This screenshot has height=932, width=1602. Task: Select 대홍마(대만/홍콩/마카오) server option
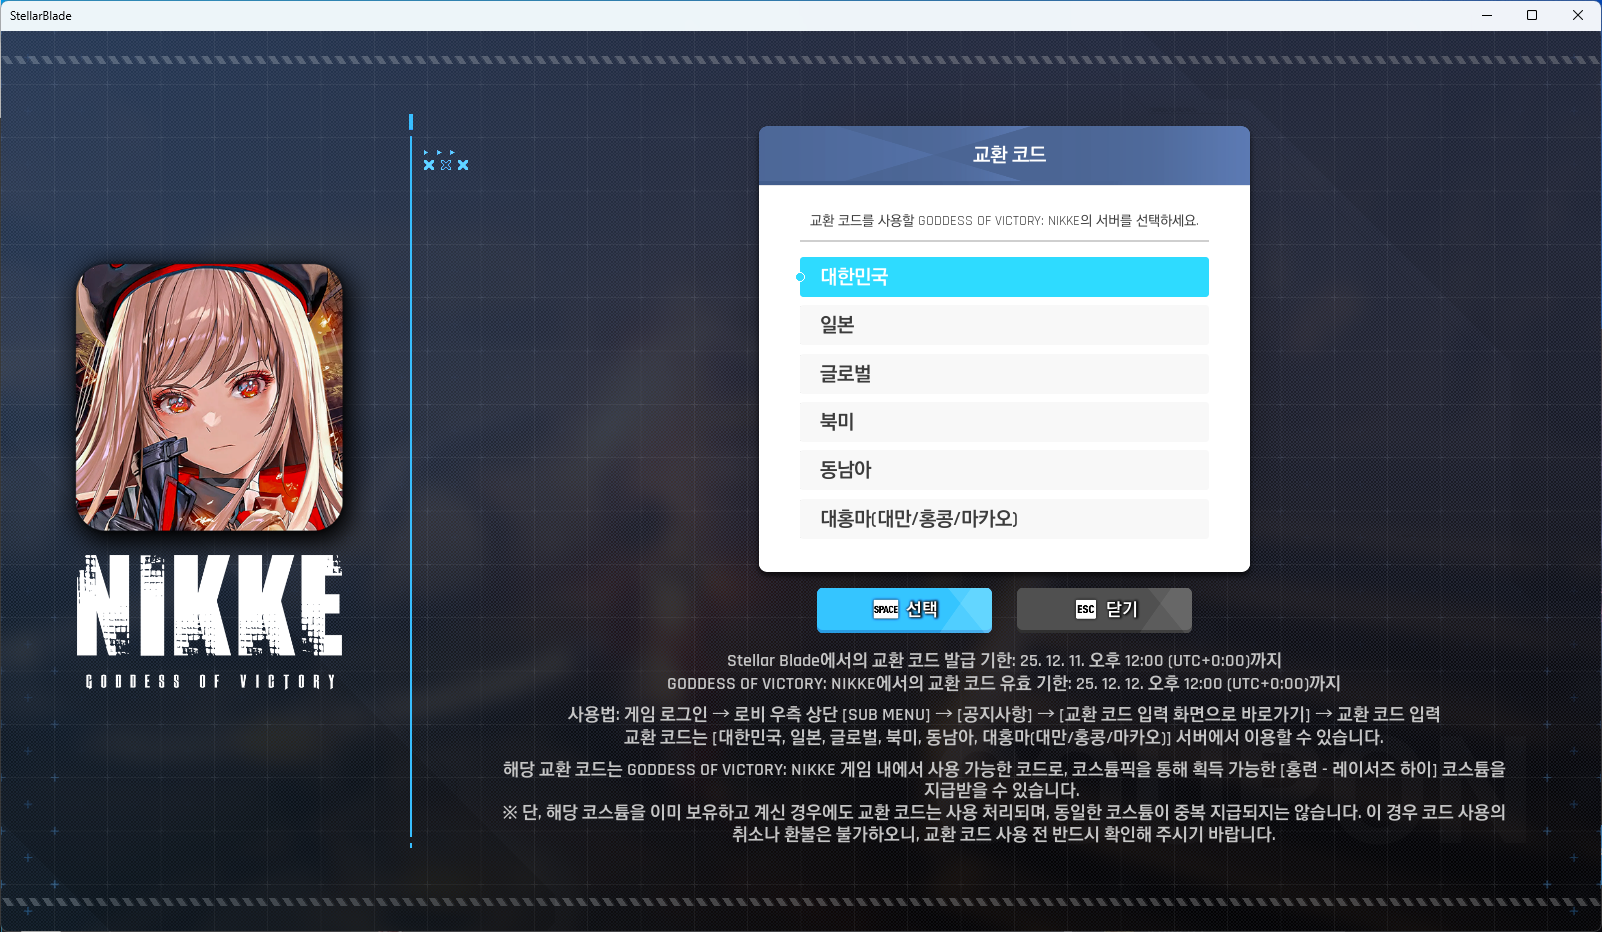click(1004, 519)
